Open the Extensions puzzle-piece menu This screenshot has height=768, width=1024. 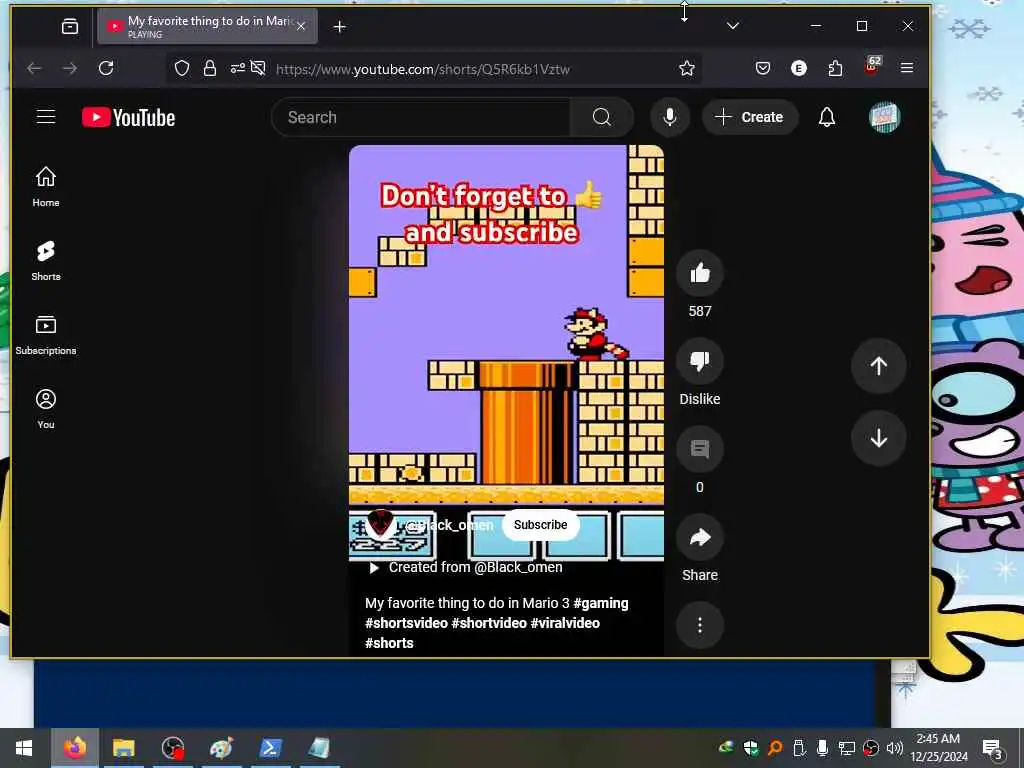coord(835,68)
